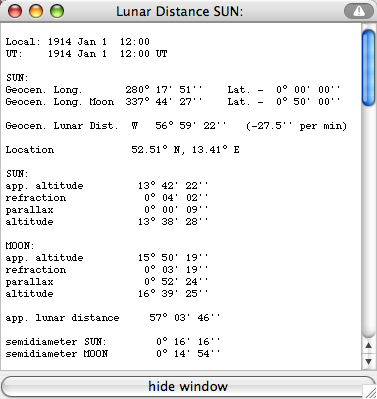Click the Sun refraction 0° 04' 02''

tap(176, 198)
